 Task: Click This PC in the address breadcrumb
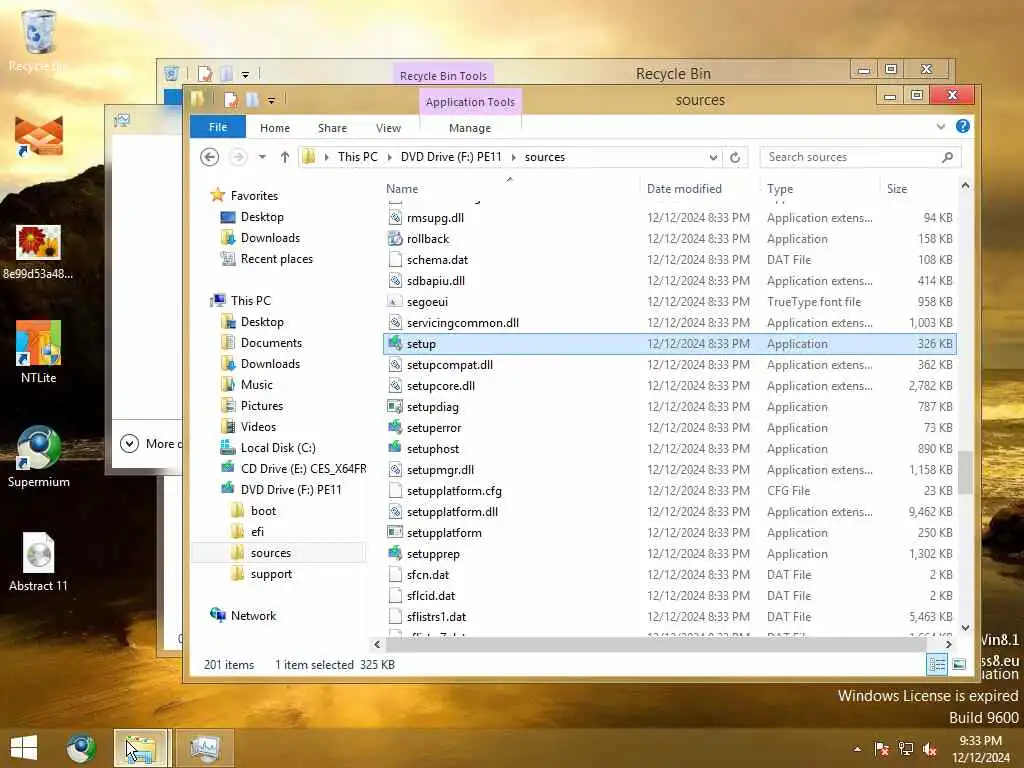358,157
